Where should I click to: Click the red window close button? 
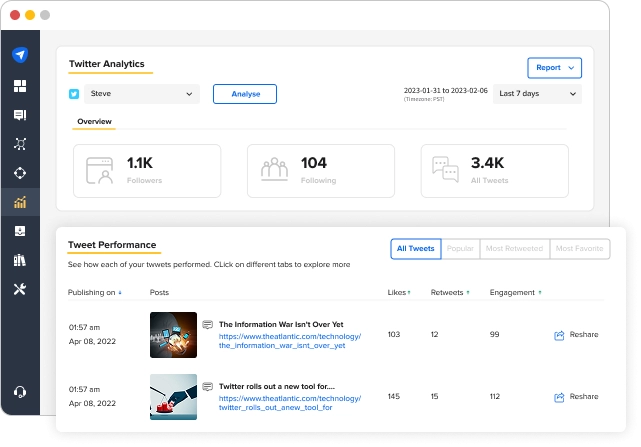tap(15, 15)
